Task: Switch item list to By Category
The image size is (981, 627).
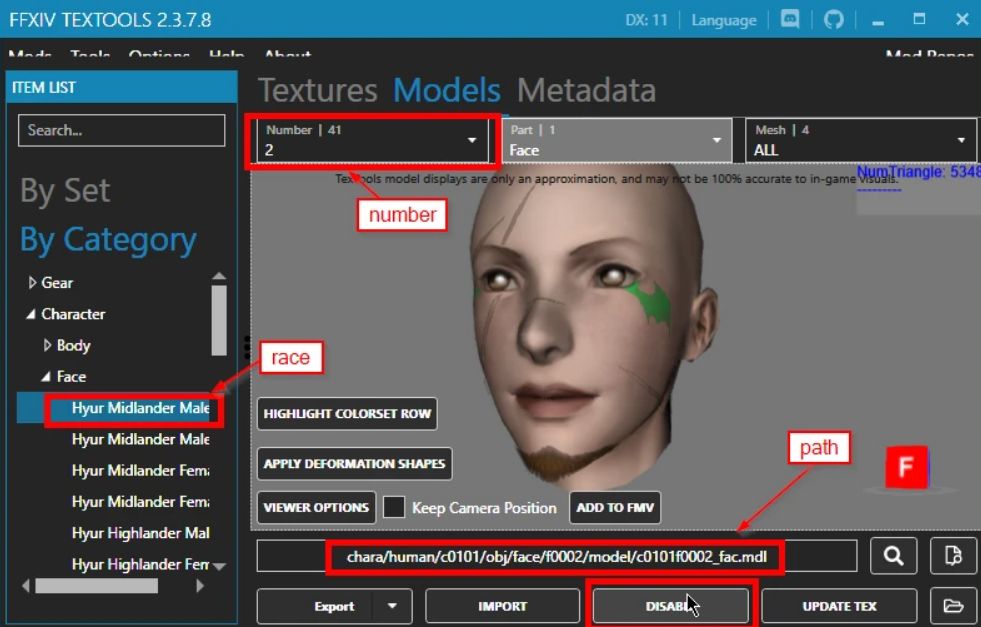Action: (108, 240)
